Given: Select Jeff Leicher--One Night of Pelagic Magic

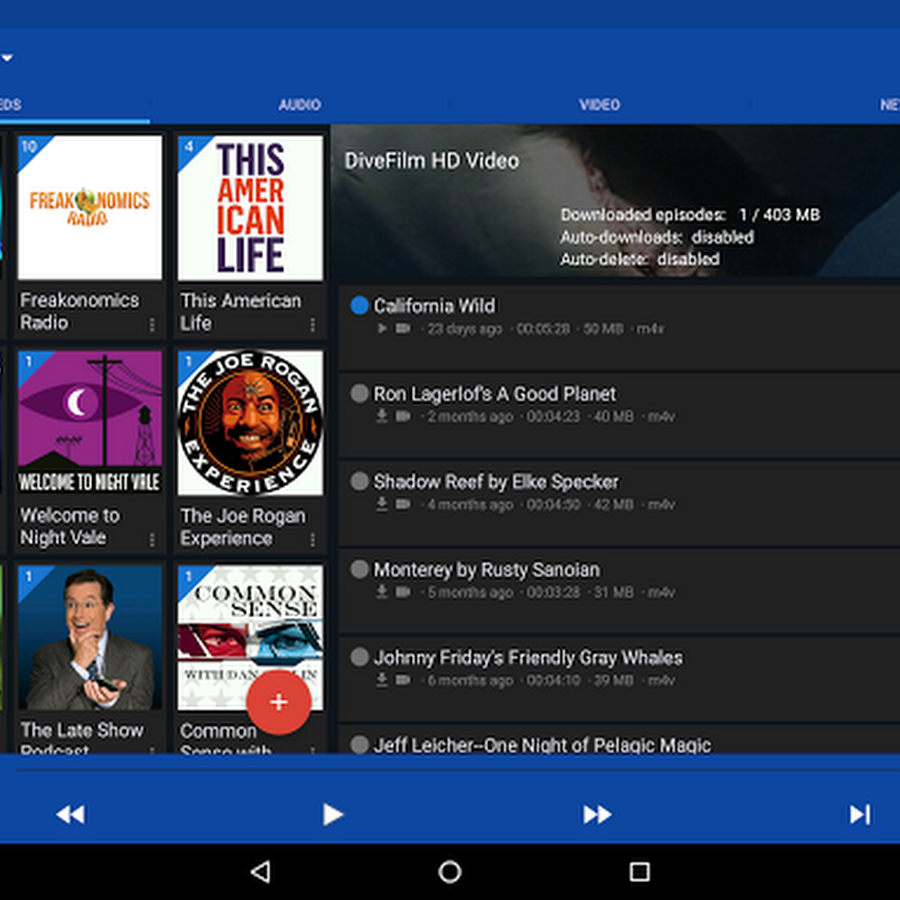Looking at the screenshot, I should click(542, 744).
